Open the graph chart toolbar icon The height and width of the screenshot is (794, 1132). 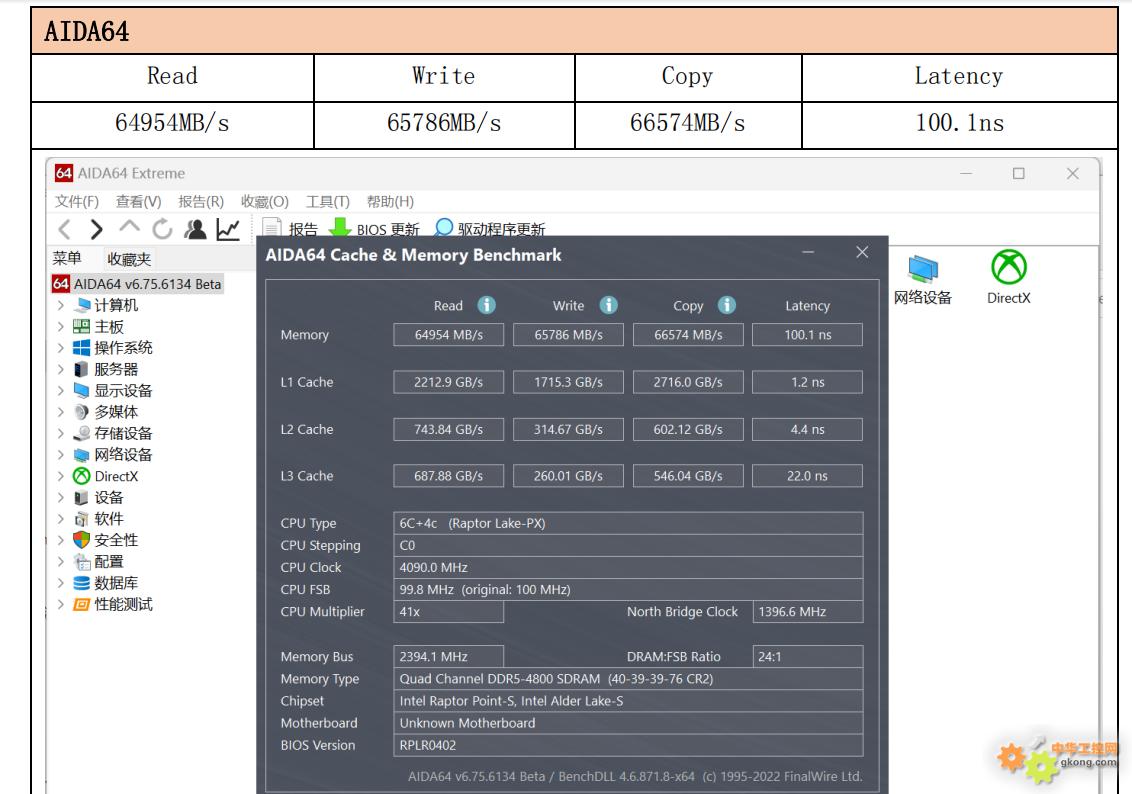(228, 229)
